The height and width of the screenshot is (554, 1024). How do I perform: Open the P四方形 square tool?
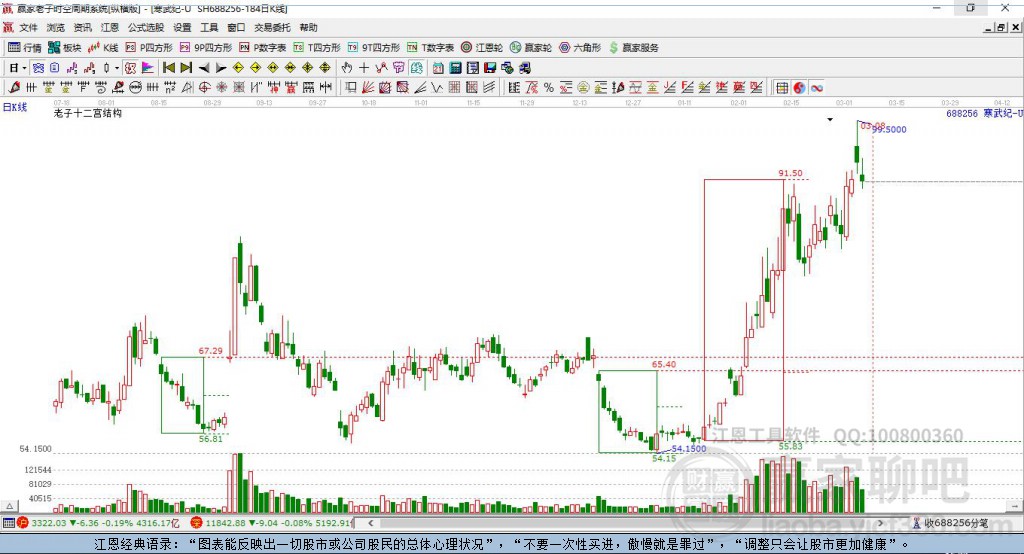149,48
